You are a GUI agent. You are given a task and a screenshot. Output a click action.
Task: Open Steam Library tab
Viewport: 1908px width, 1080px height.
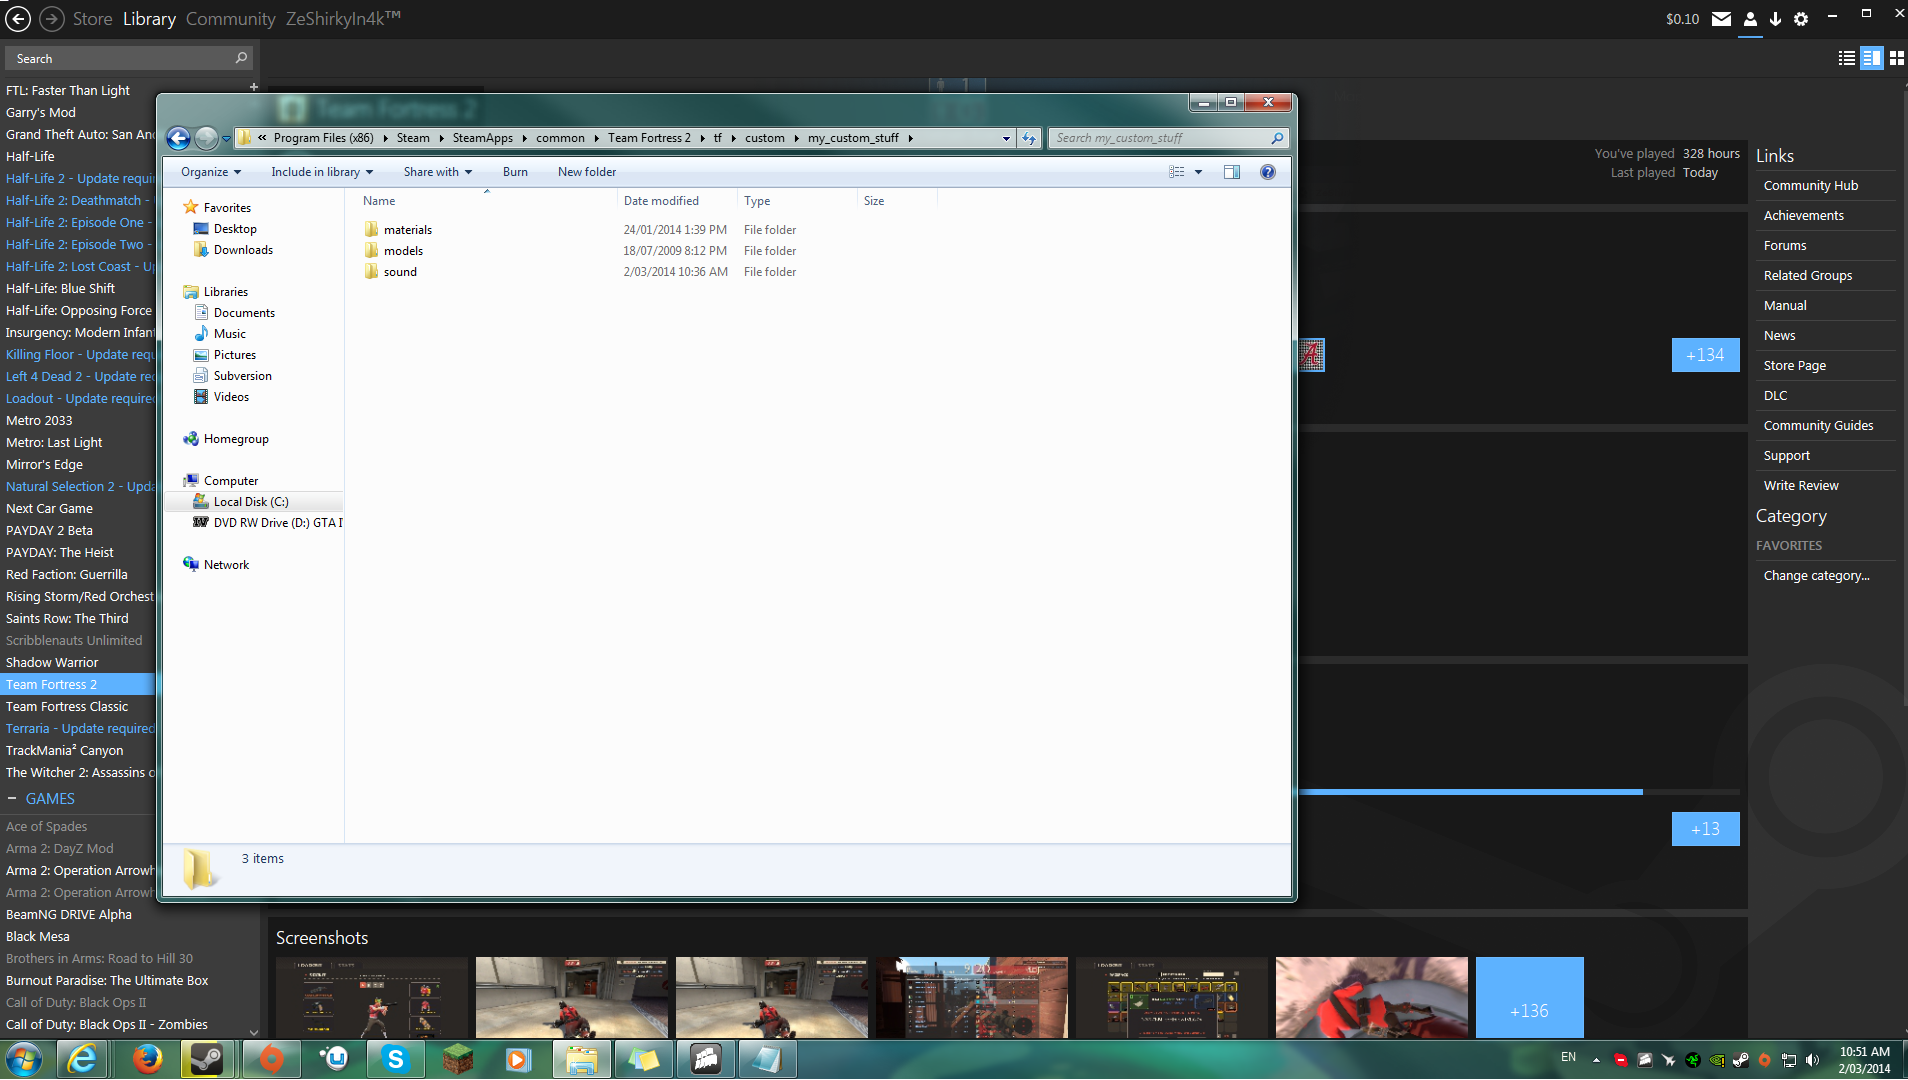coord(149,19)
